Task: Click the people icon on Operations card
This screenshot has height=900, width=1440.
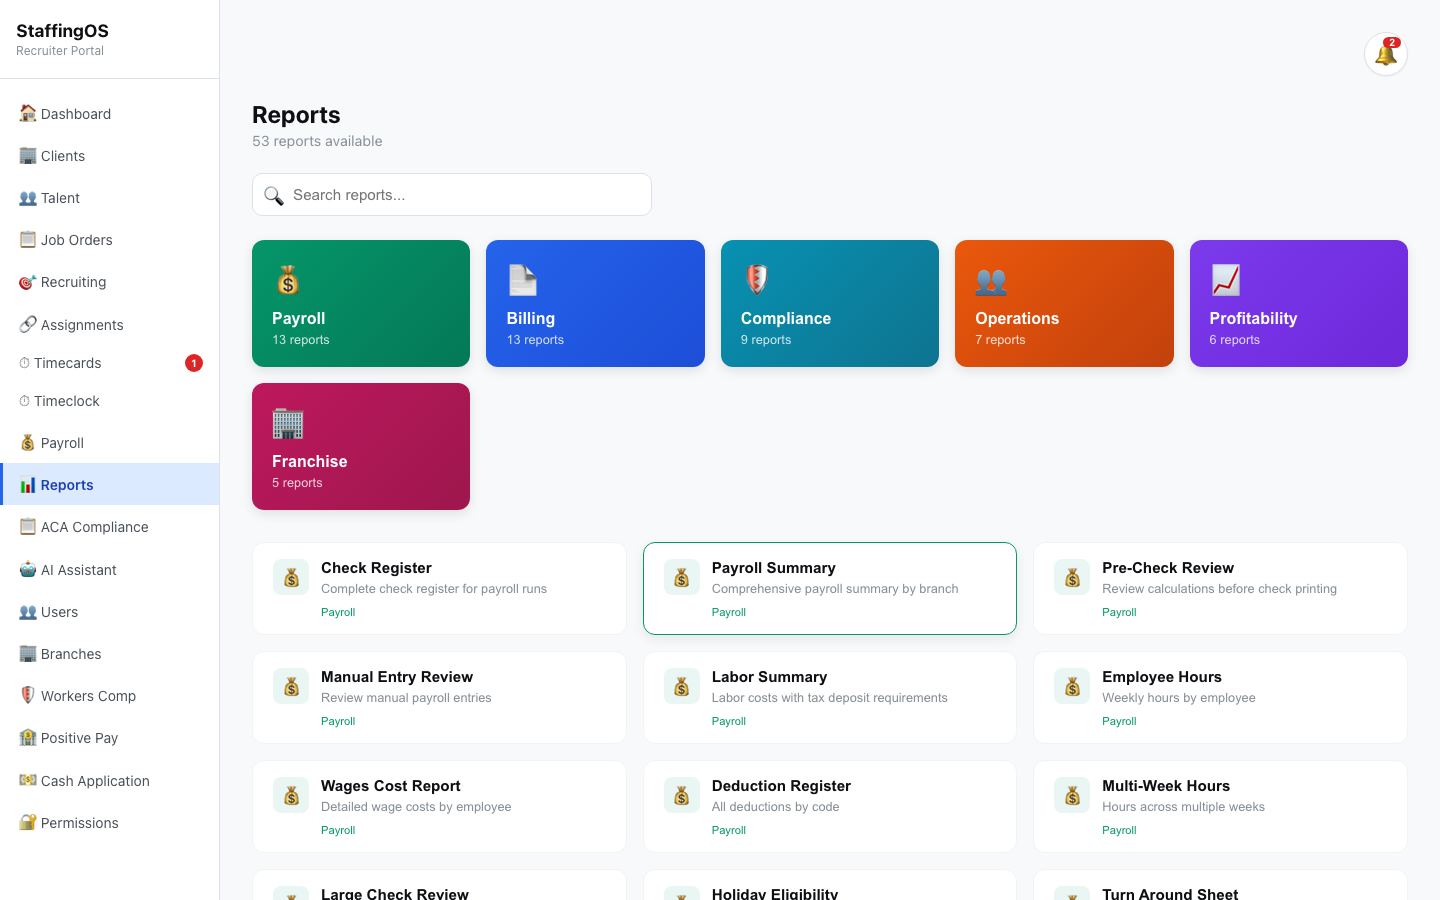Action: [x=991, y=280]
